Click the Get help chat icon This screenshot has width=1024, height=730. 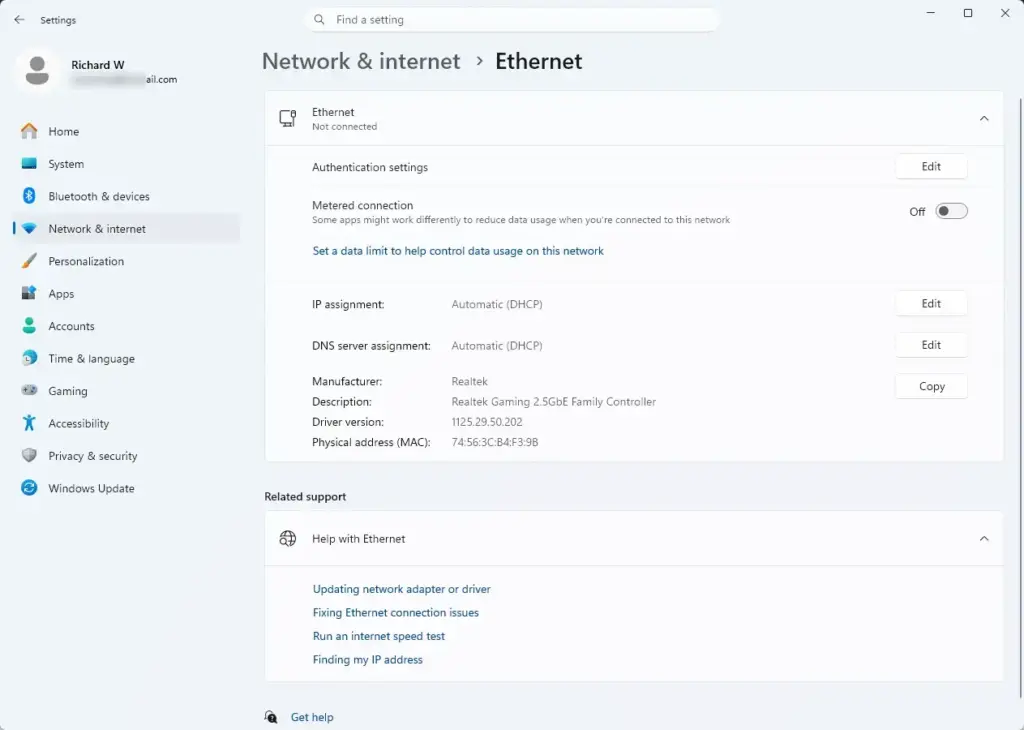(x=271, y=717)
